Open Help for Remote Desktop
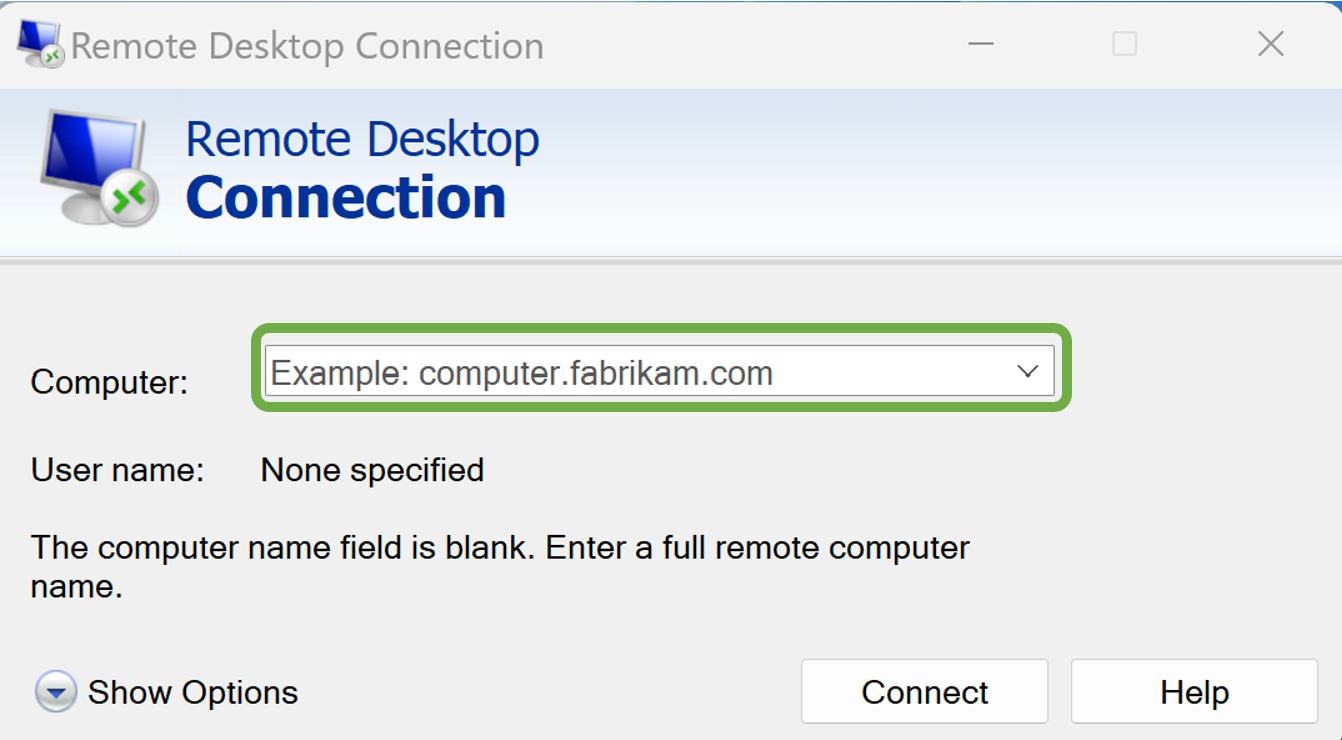1342x740 pixels. [x=1194, y=692]
